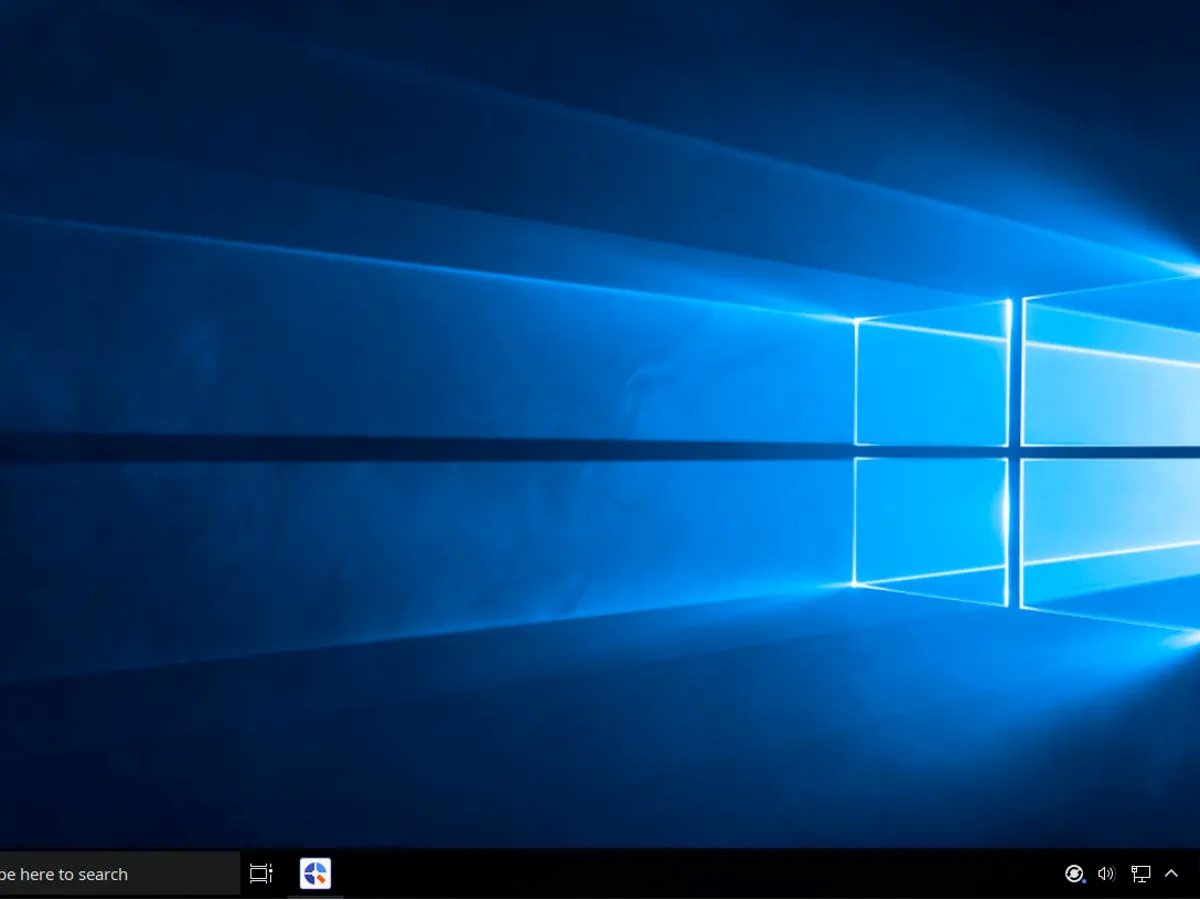Open the volume speaker control
Viewport: 1200px width, 900px height.
coord(1106,874)
